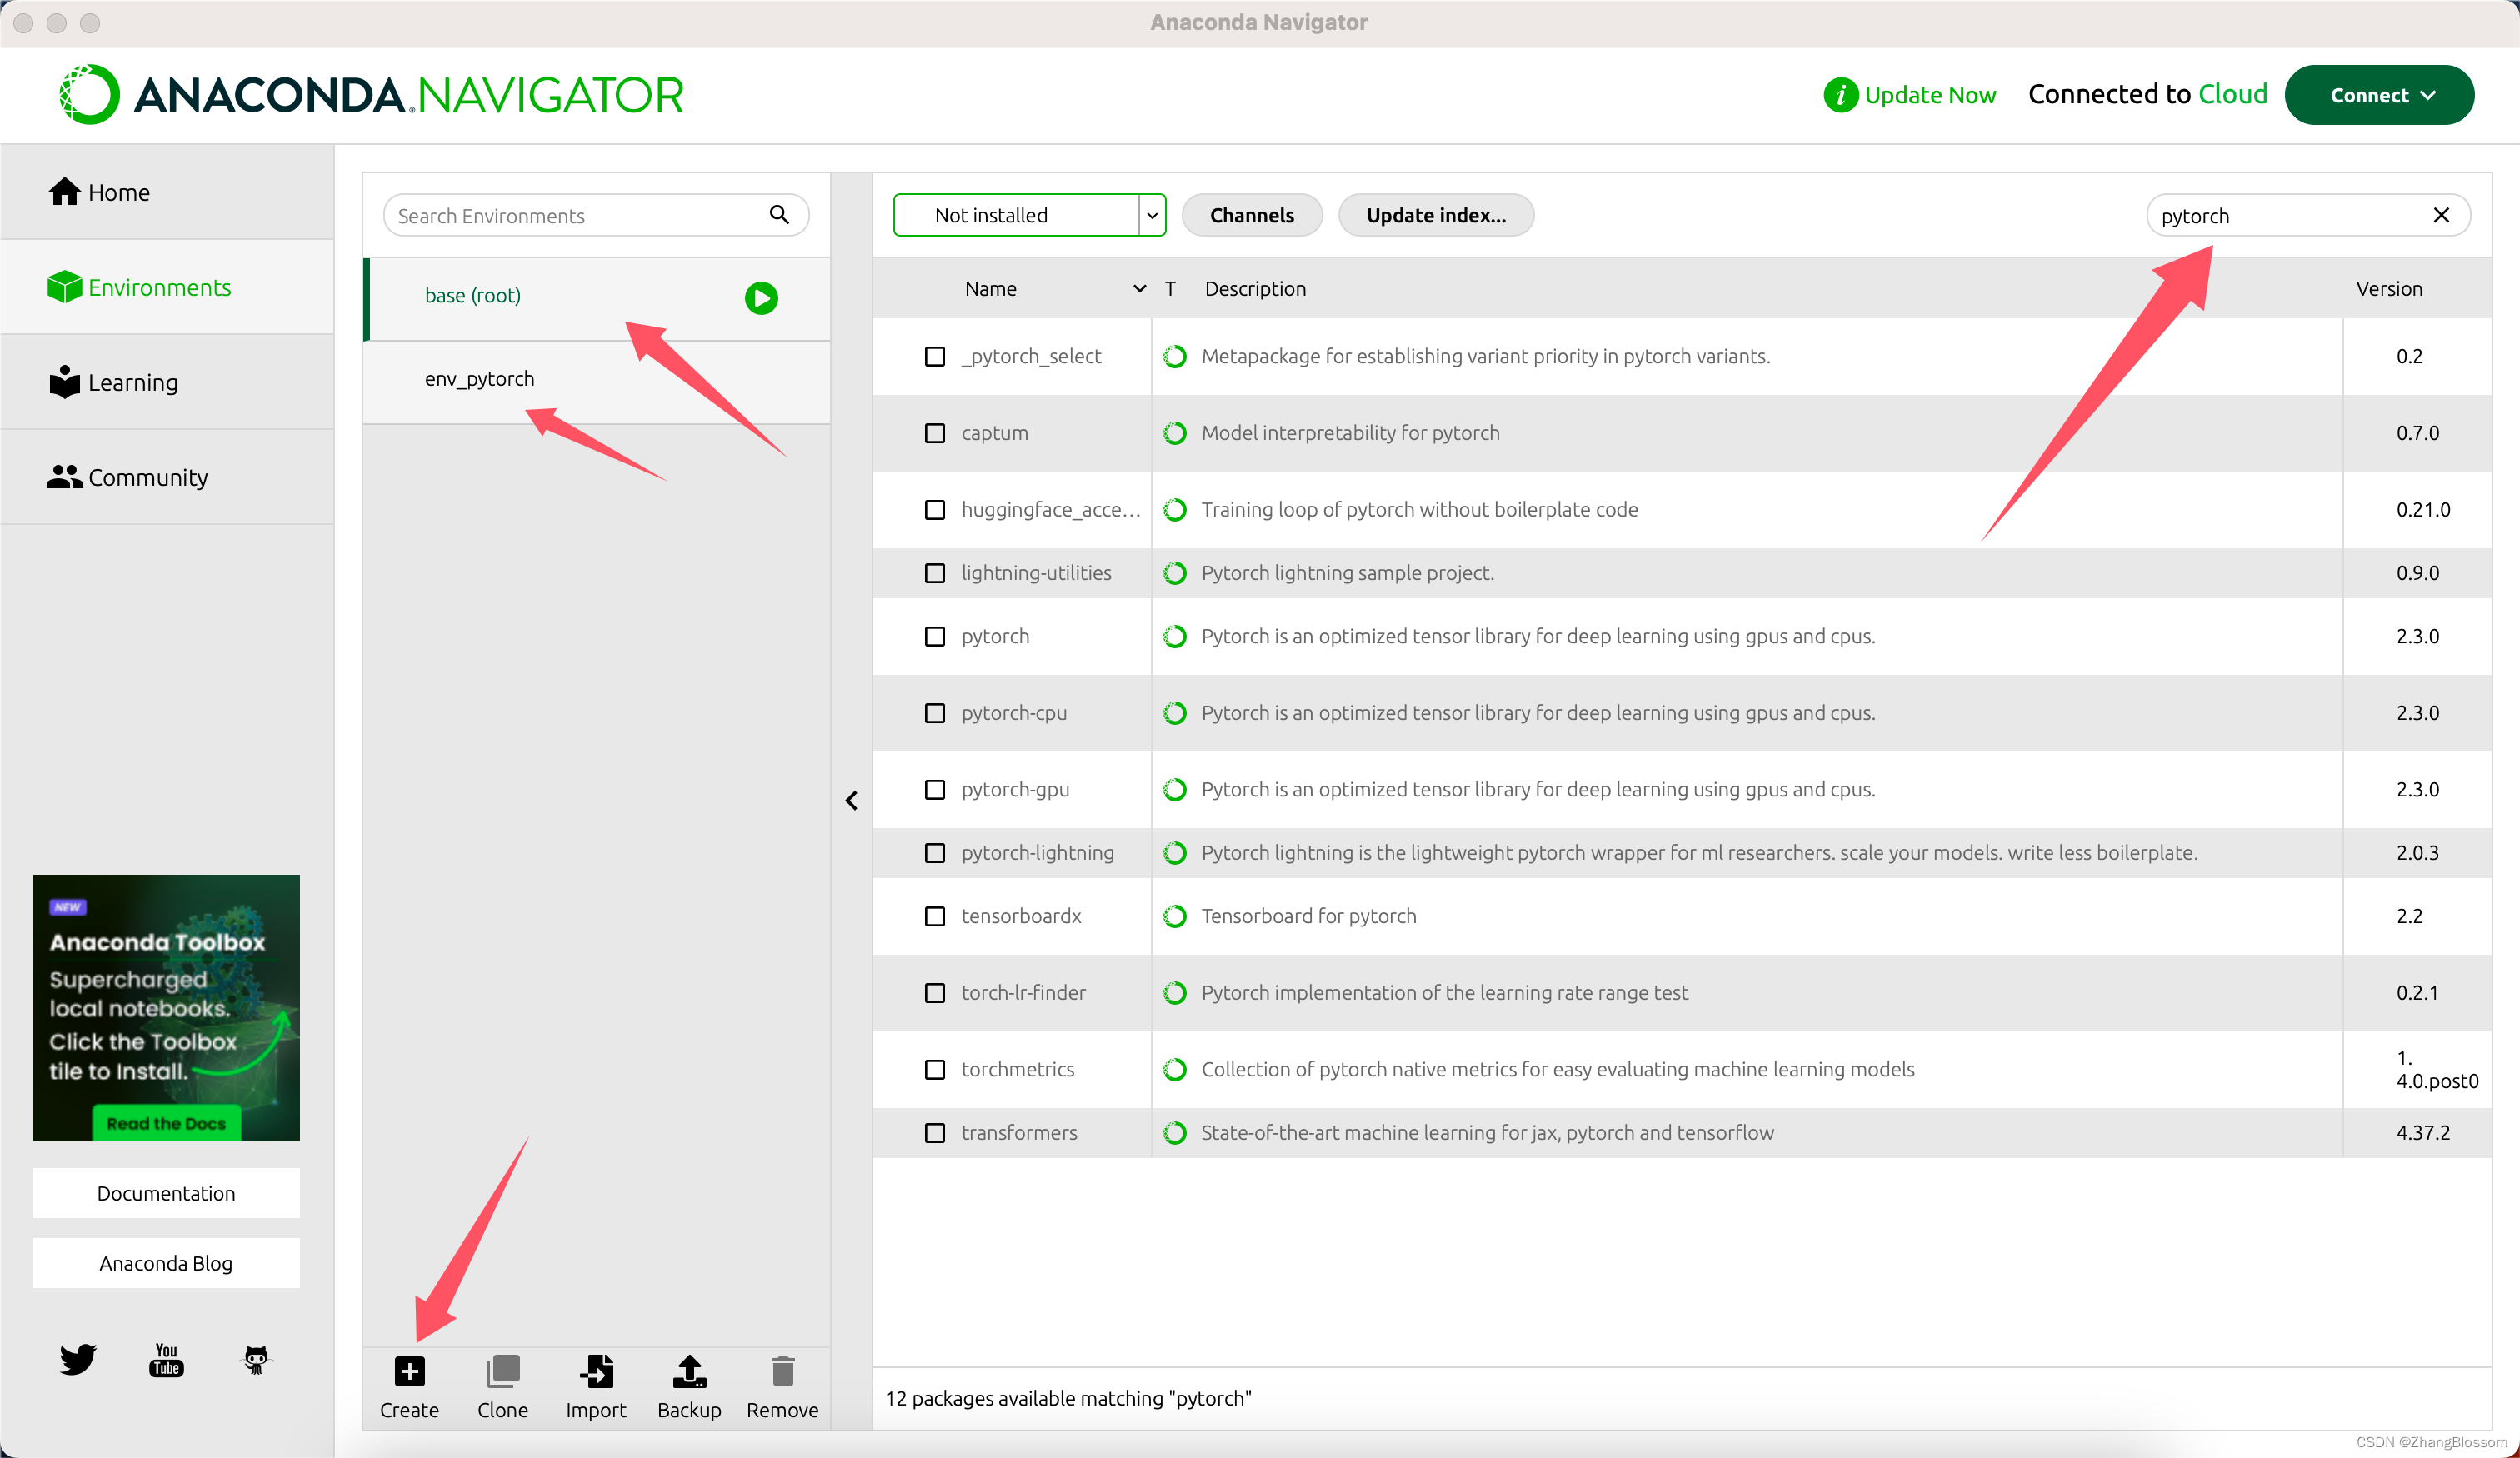Check the pytorch-cpu package checkbox

(934, 712)
